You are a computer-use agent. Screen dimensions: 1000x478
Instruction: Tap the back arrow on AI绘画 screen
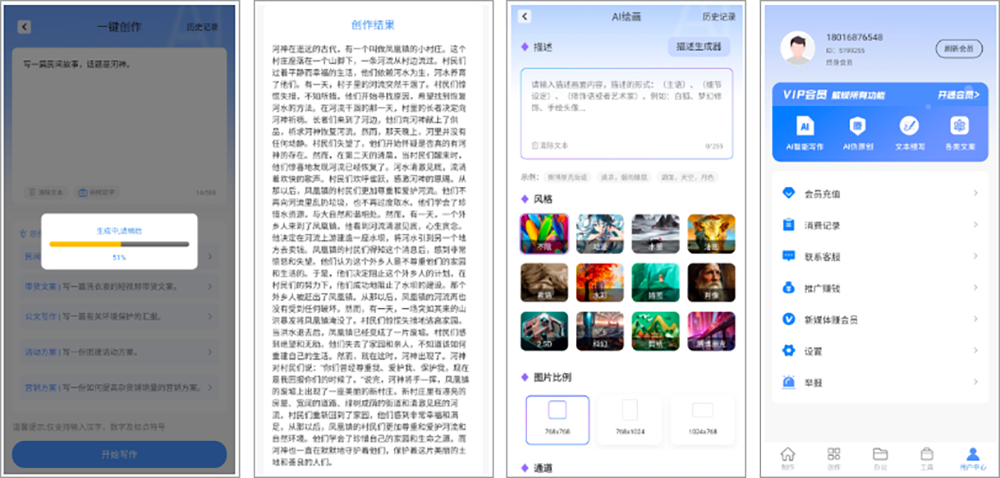click(524, 17)
